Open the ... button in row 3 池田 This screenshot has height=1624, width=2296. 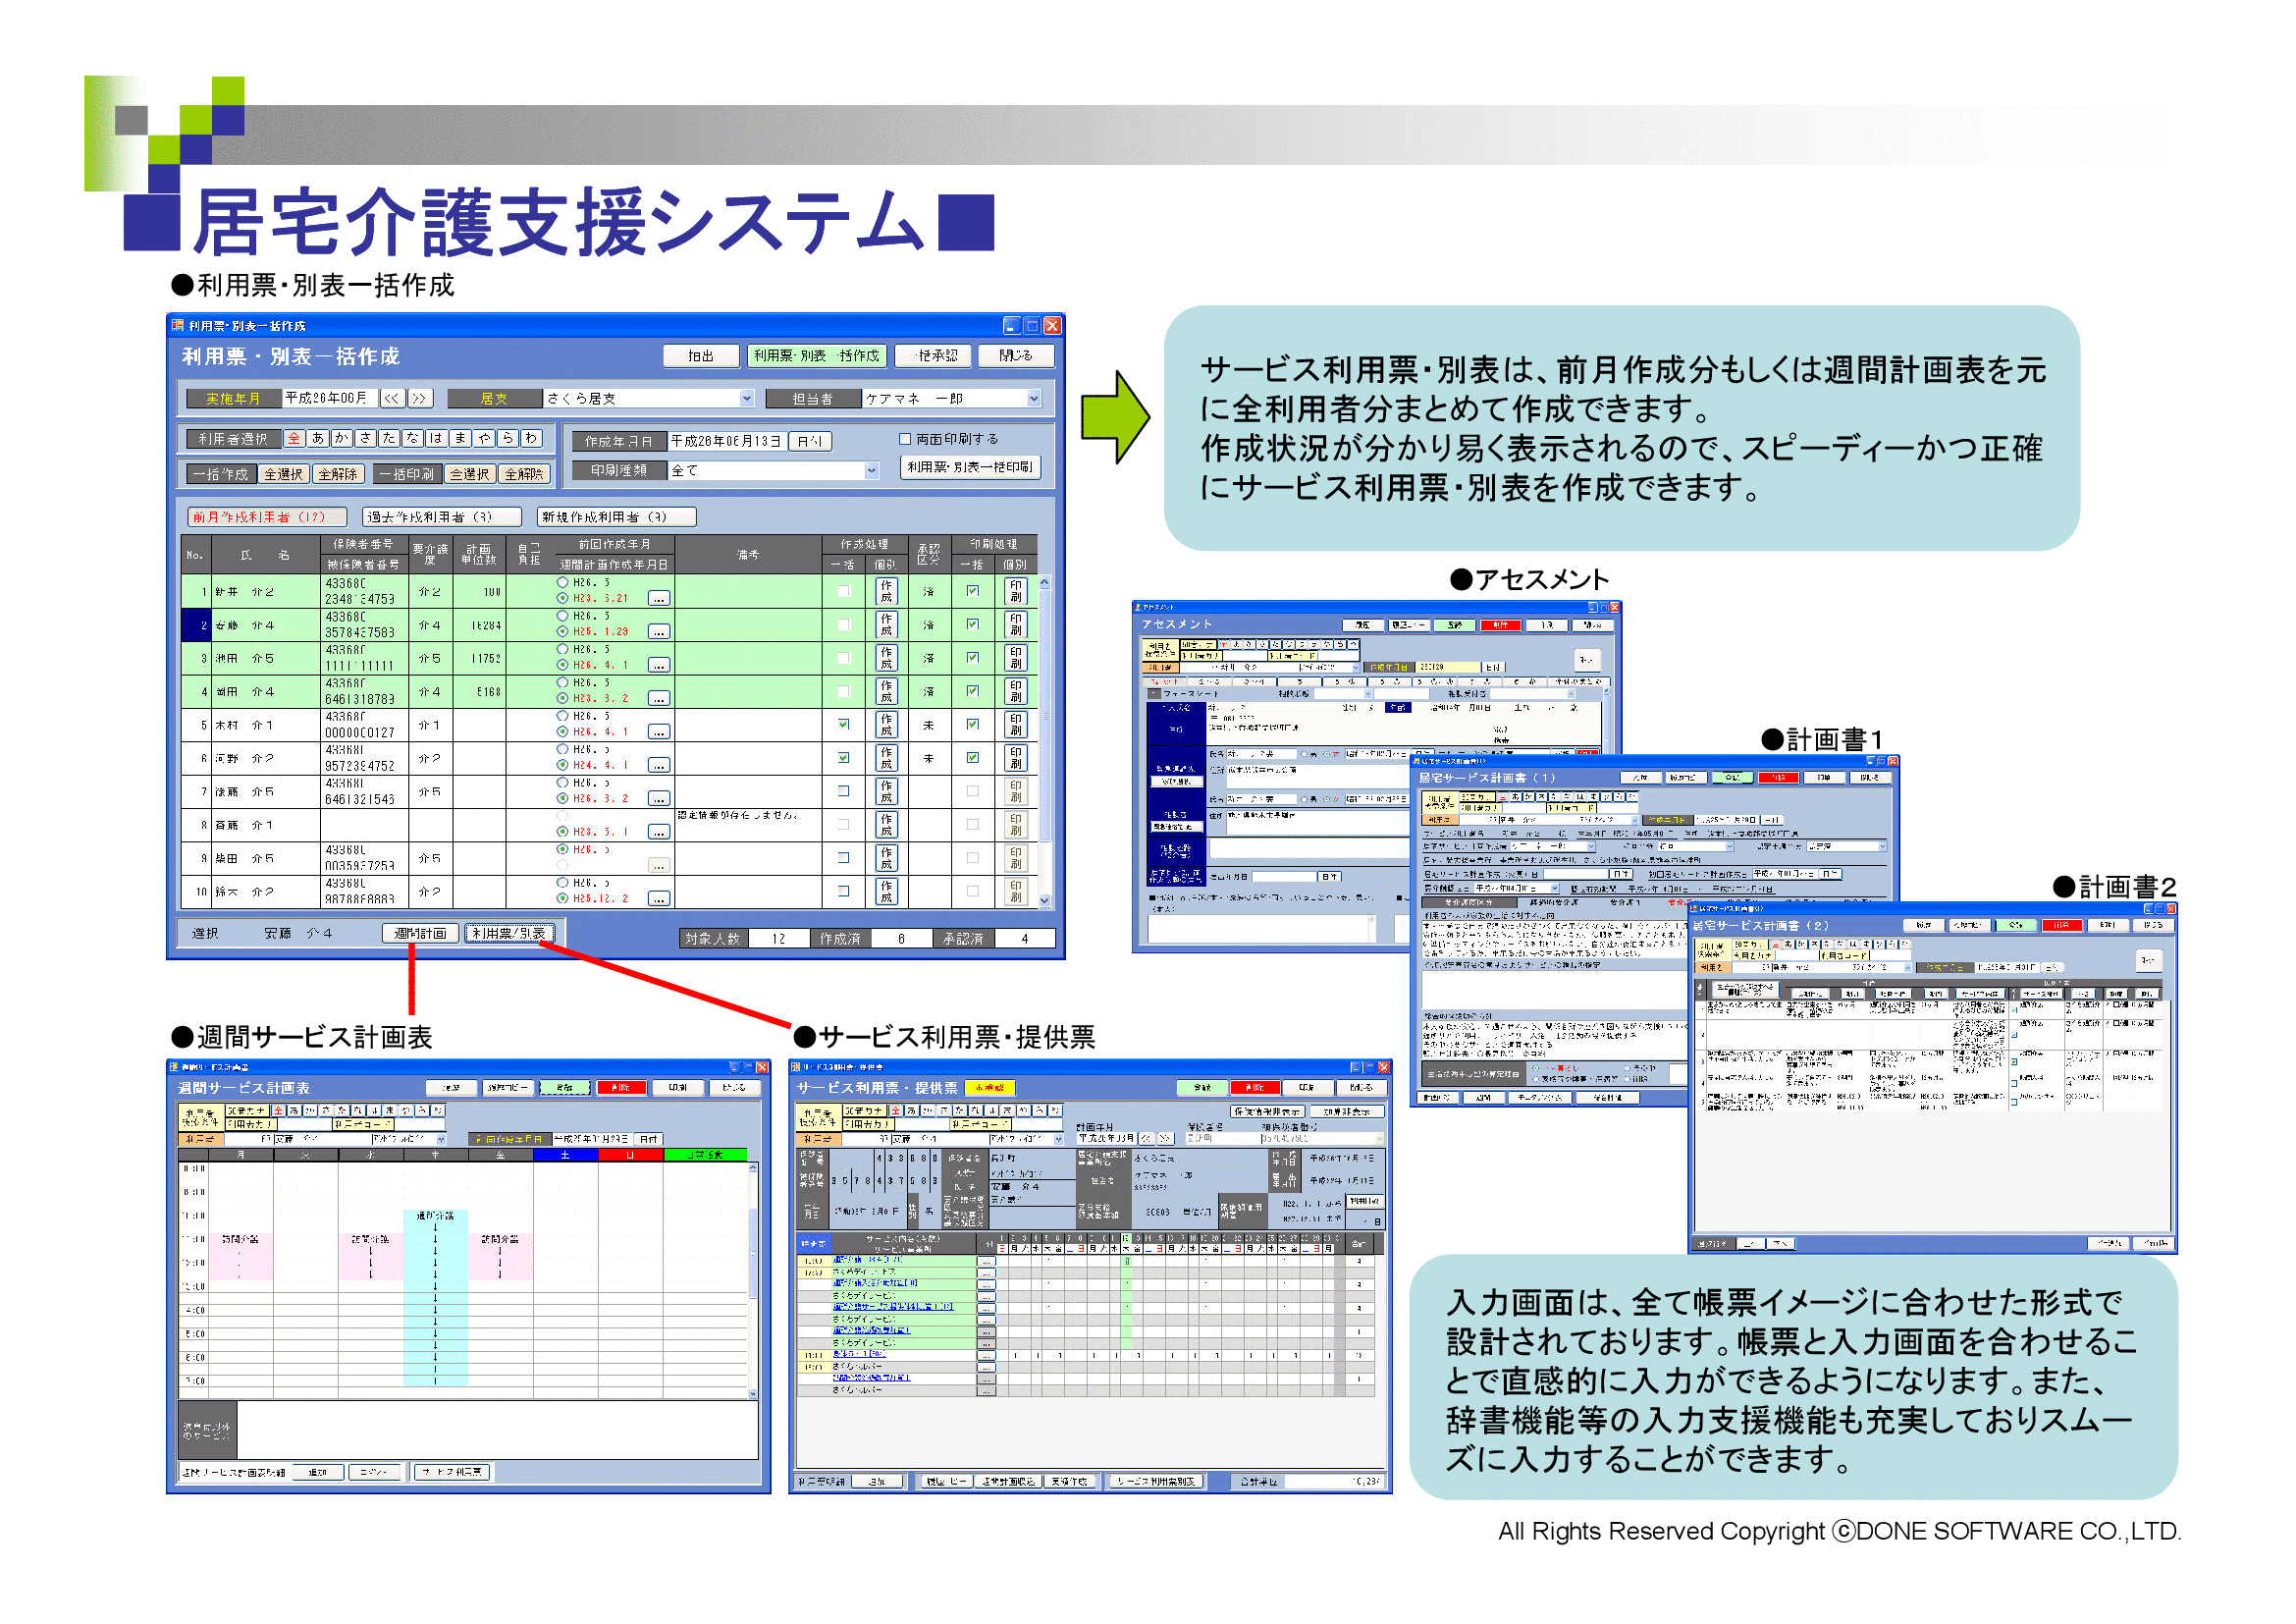659,665
